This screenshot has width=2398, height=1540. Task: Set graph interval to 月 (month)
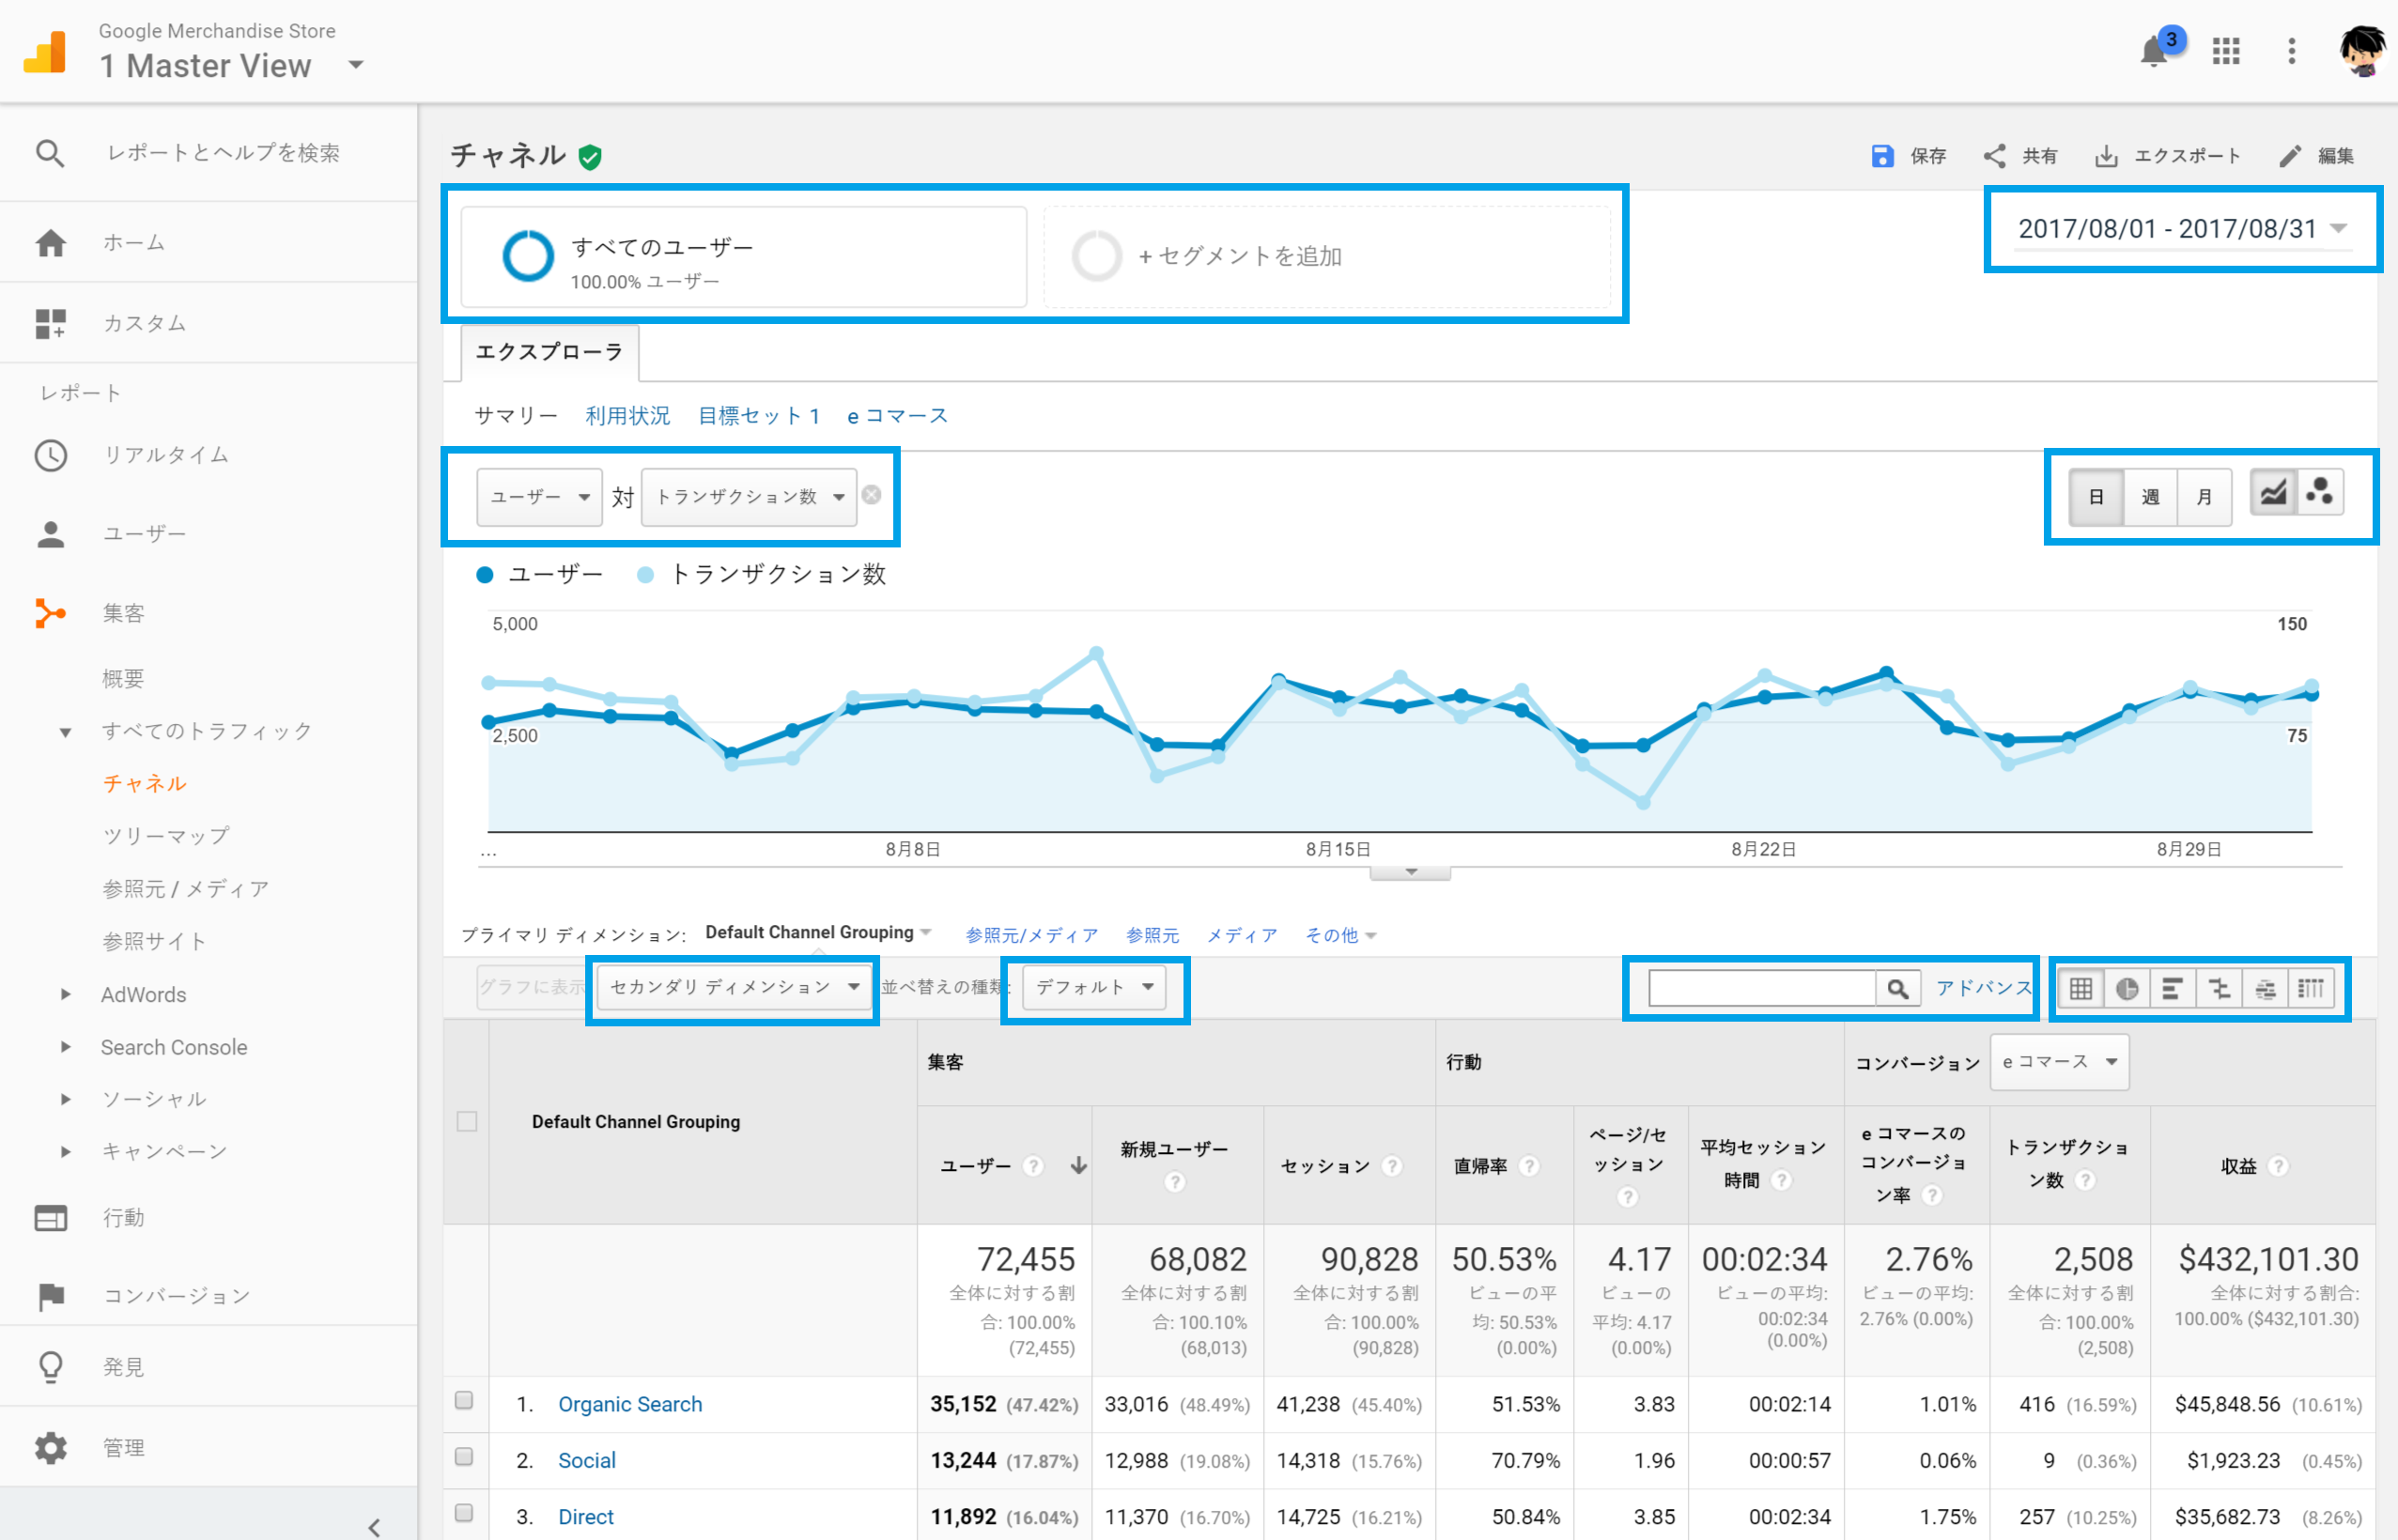point(2204,497)
